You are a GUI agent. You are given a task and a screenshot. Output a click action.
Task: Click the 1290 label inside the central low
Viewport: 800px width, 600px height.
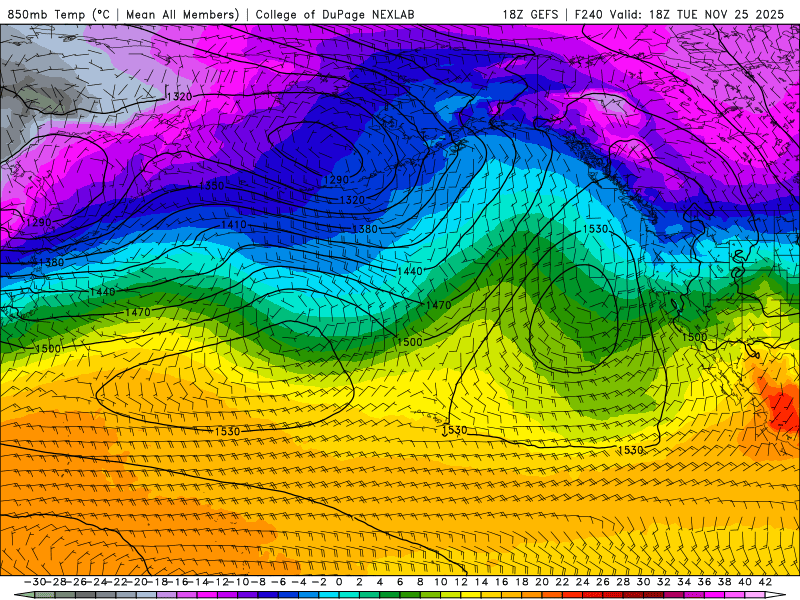[336, 180]
